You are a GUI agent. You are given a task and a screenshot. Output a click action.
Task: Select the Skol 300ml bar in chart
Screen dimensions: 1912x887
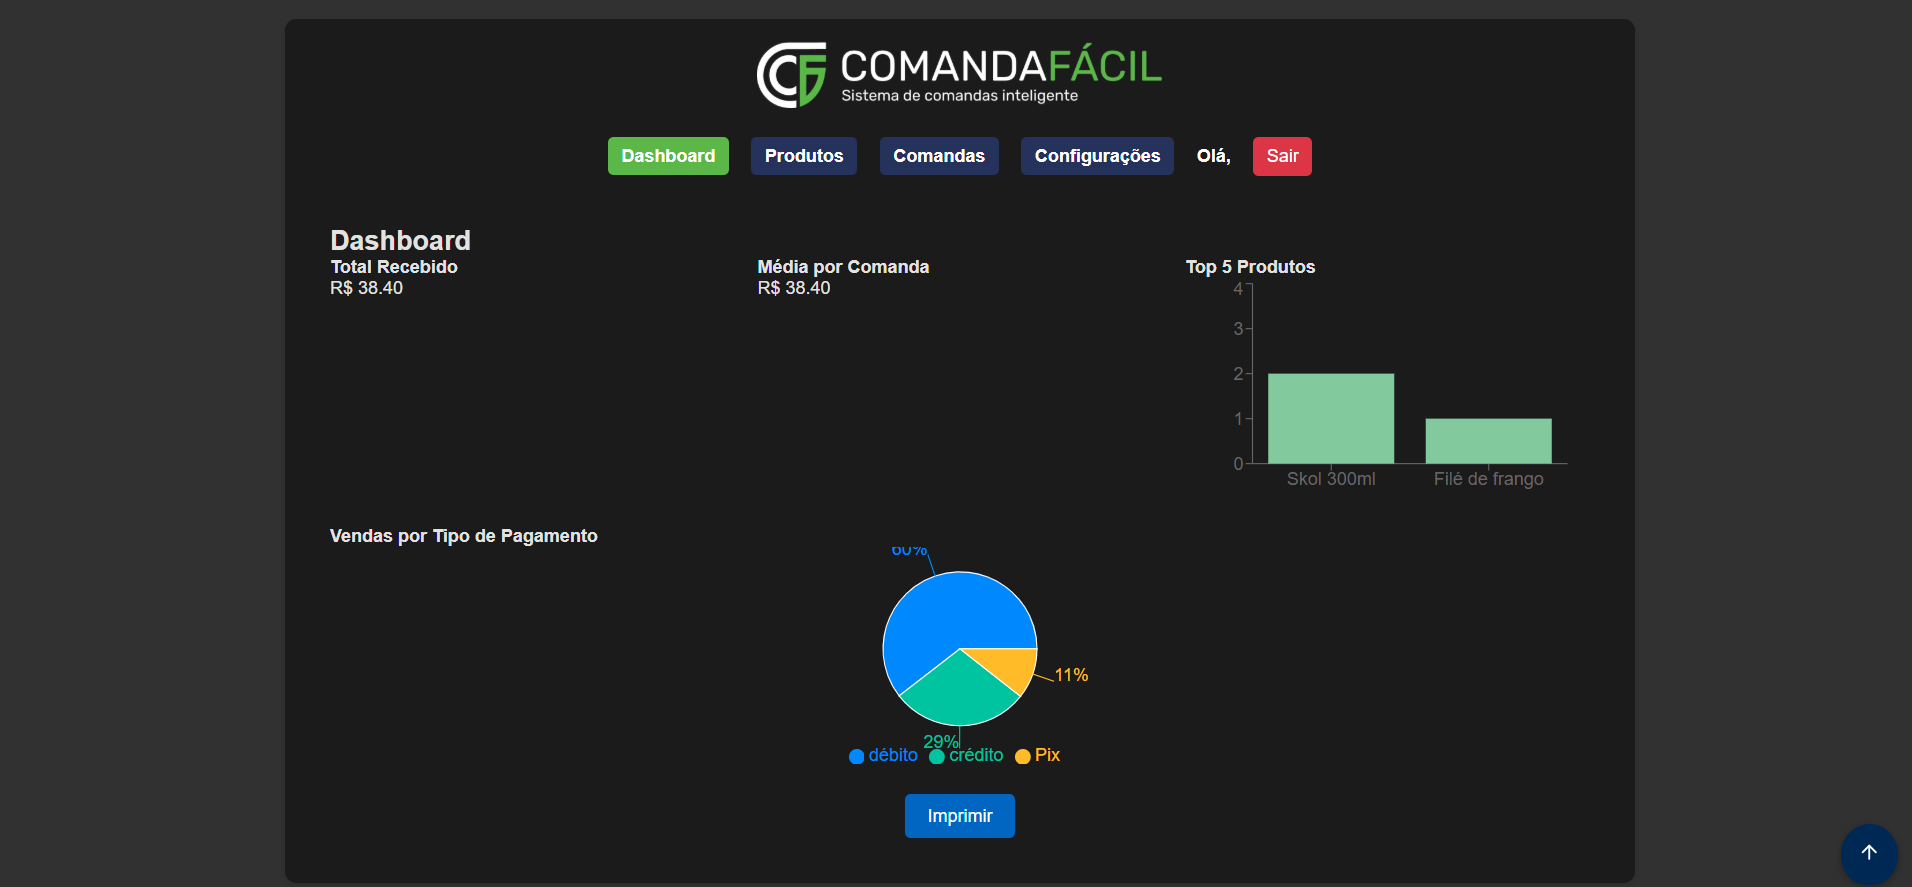tap(1330, 419)
